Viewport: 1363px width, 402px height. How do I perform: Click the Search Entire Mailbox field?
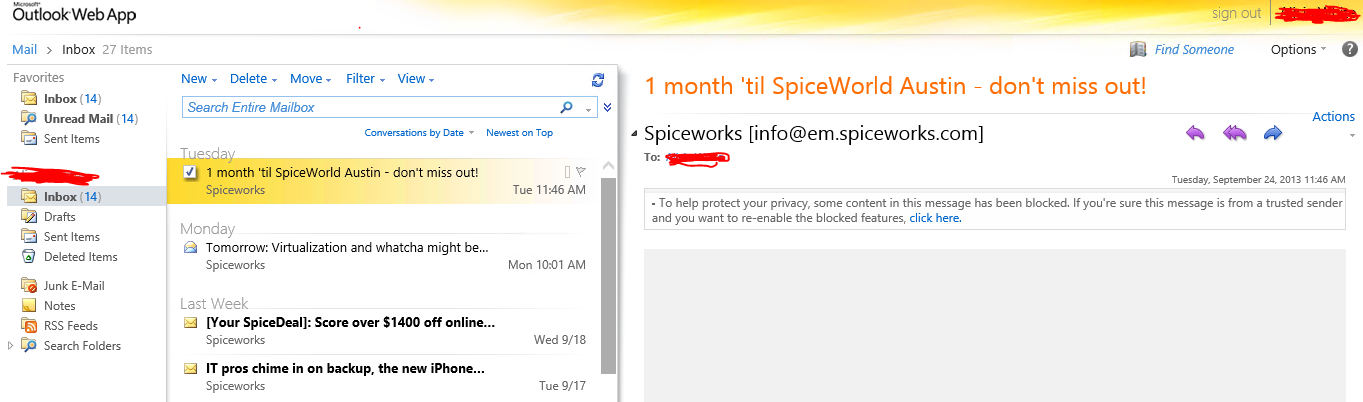click(368, 107)
